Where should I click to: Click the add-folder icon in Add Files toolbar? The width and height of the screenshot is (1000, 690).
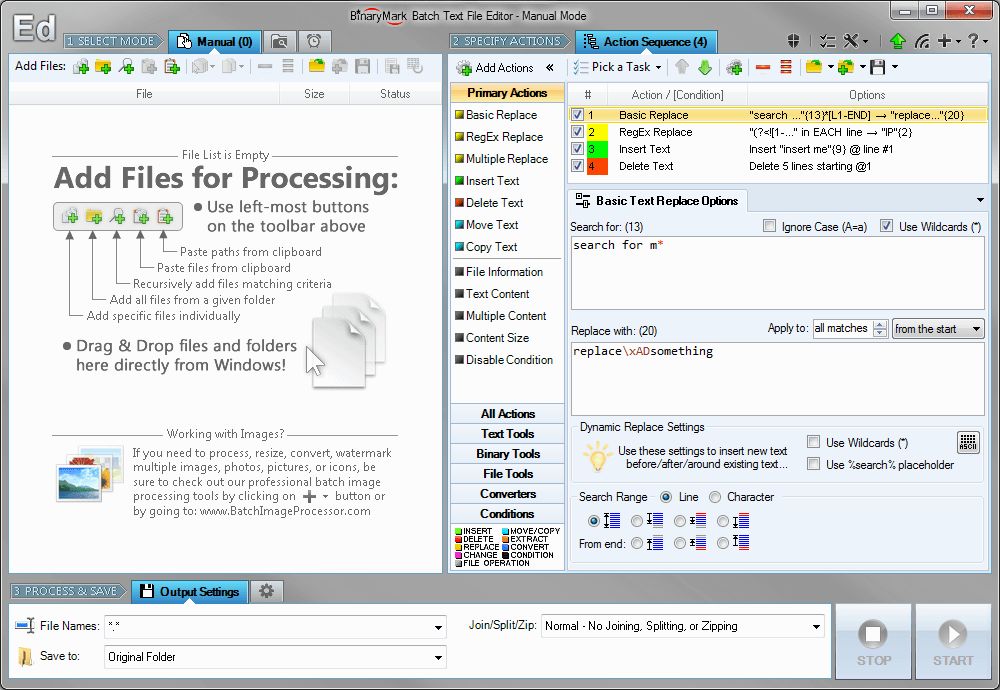103,66
